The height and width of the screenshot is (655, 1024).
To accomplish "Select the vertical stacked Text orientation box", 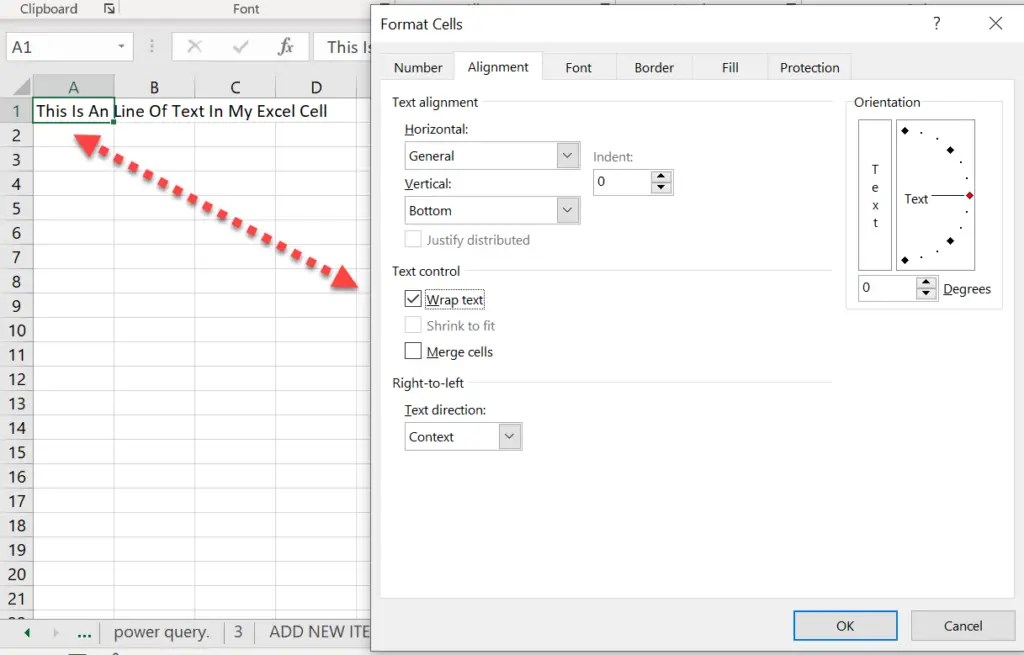I will click(x=874, y=195).
